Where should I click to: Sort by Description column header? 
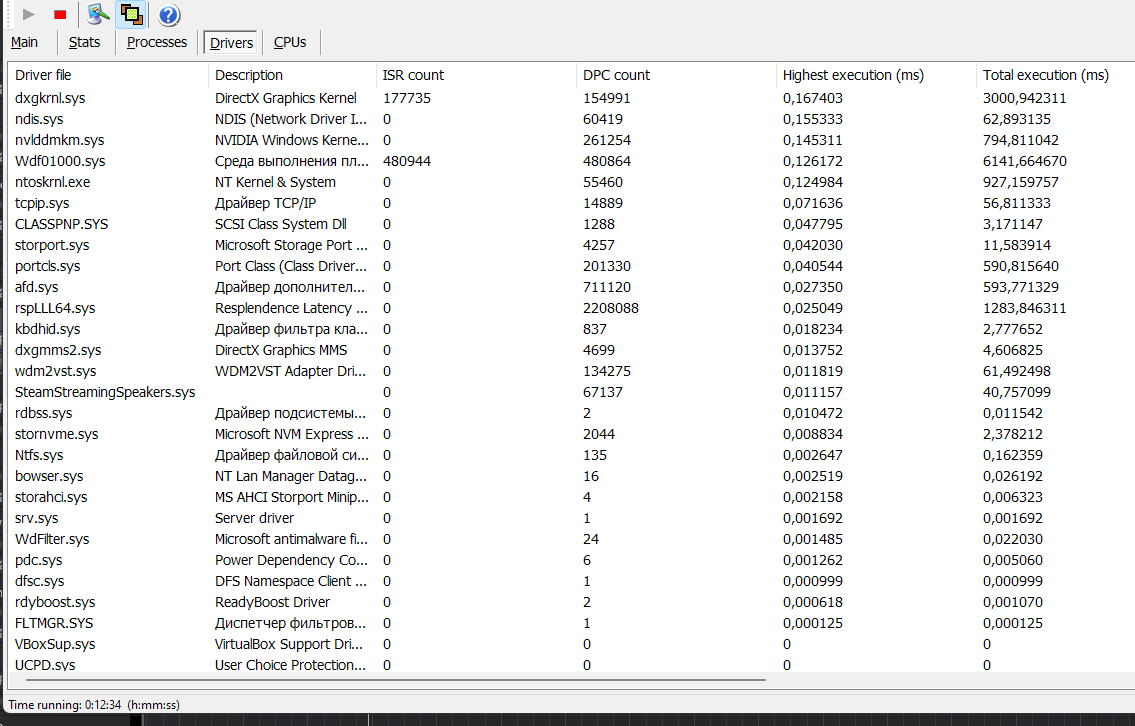[292, 75]
